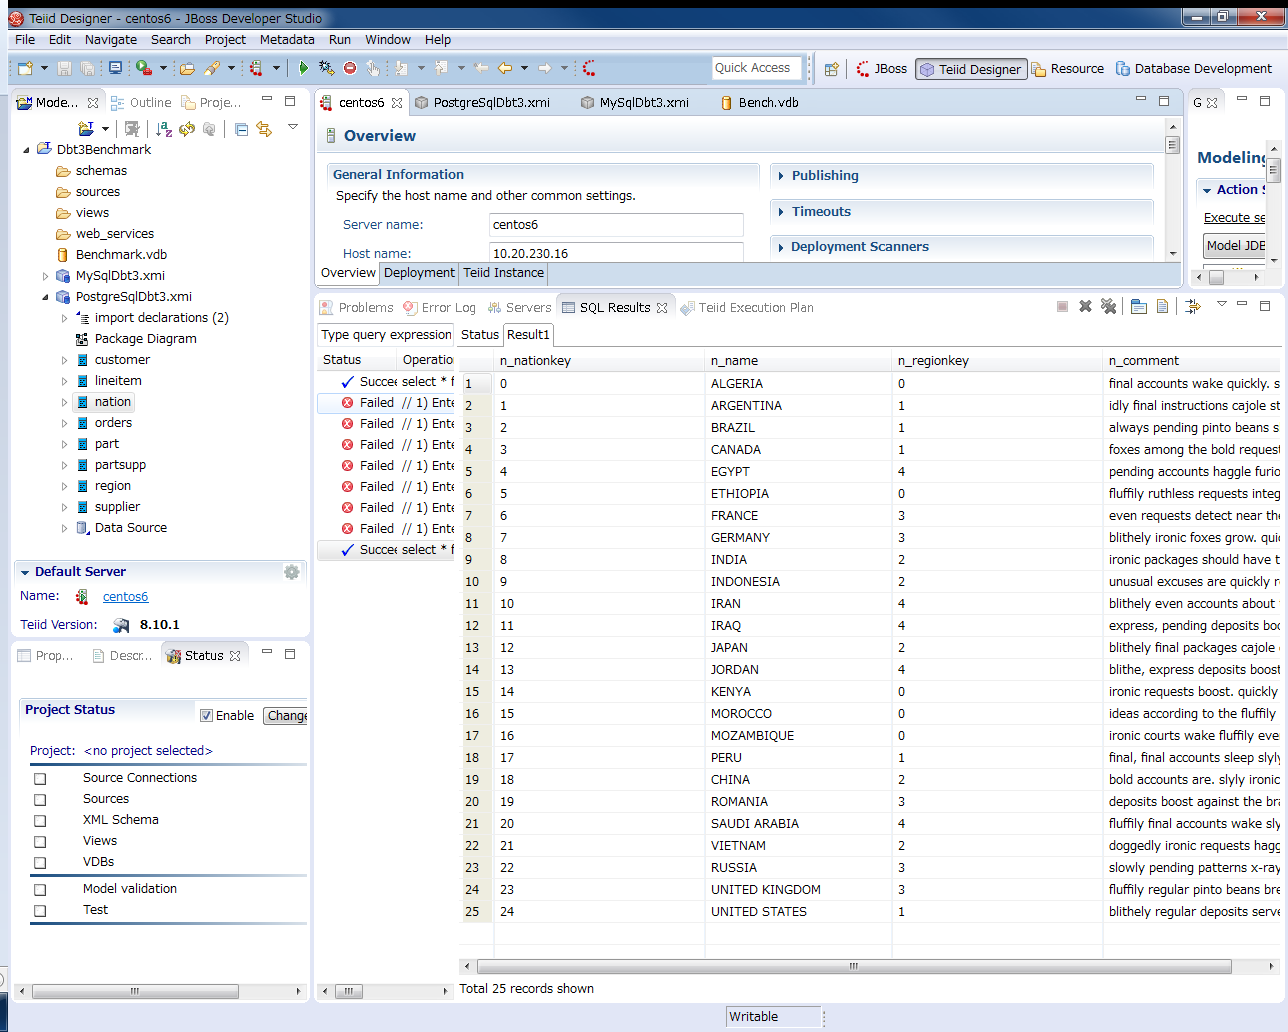Check the Test status checkbox
This screenshot has height=1032, width=1288.
coord(40,910)
